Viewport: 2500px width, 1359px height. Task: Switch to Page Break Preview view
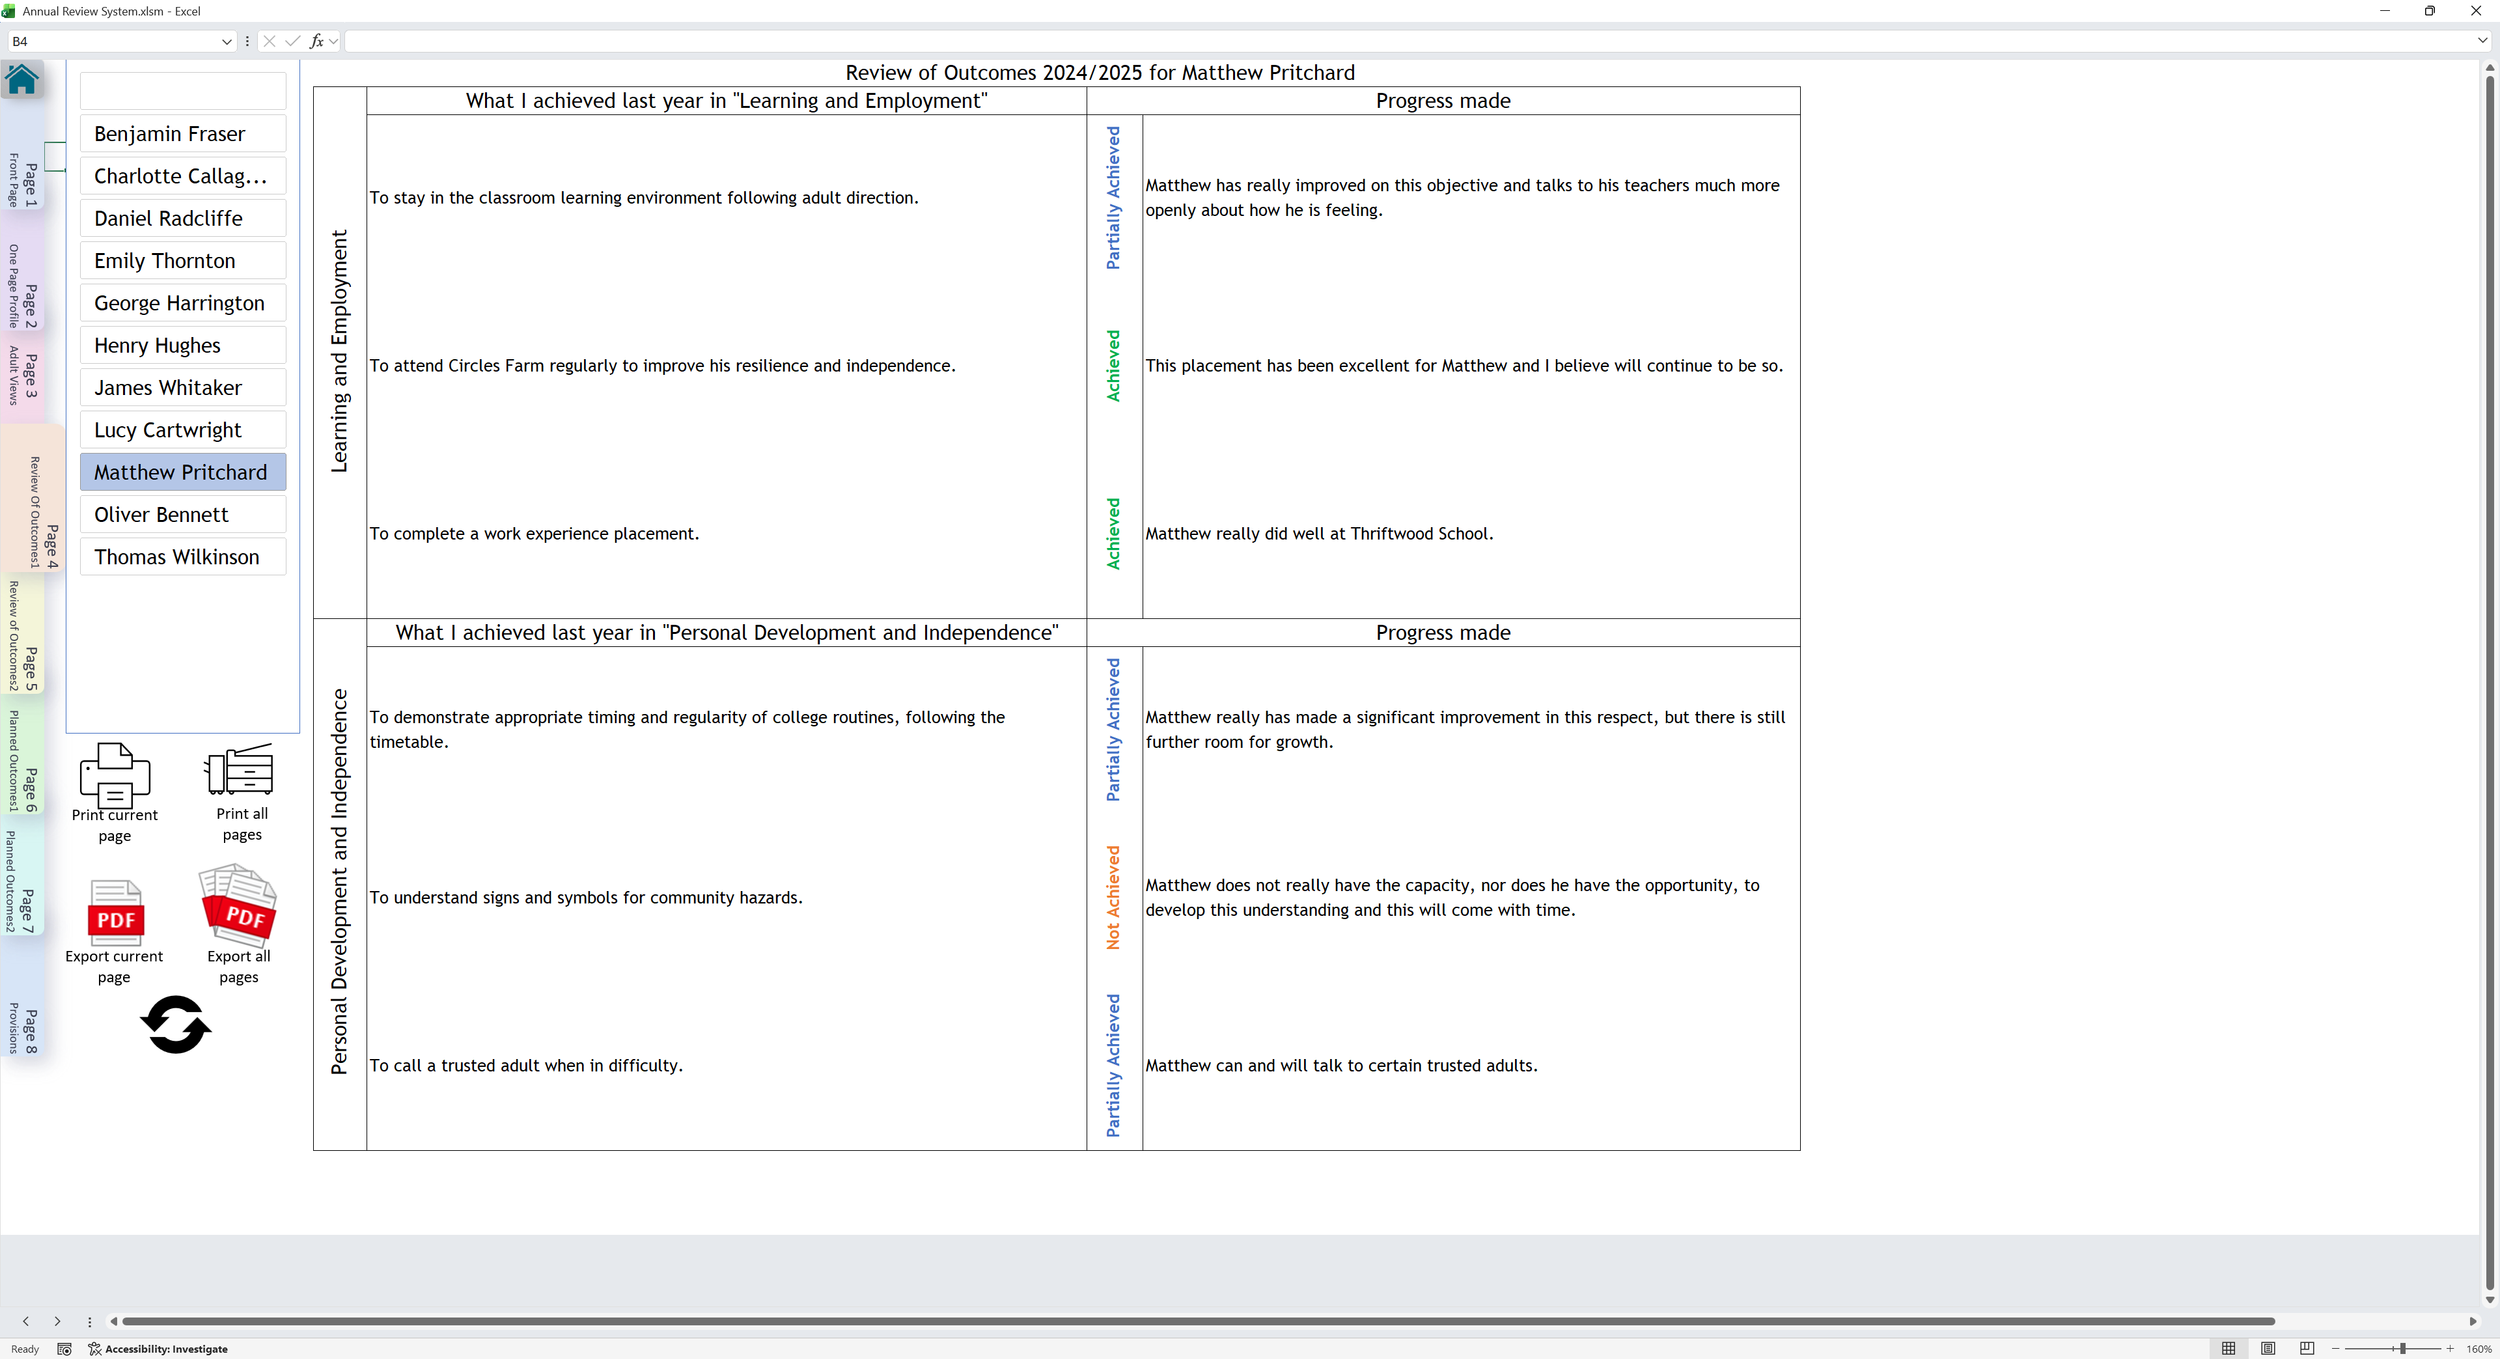click(x=2307, y=1349)
